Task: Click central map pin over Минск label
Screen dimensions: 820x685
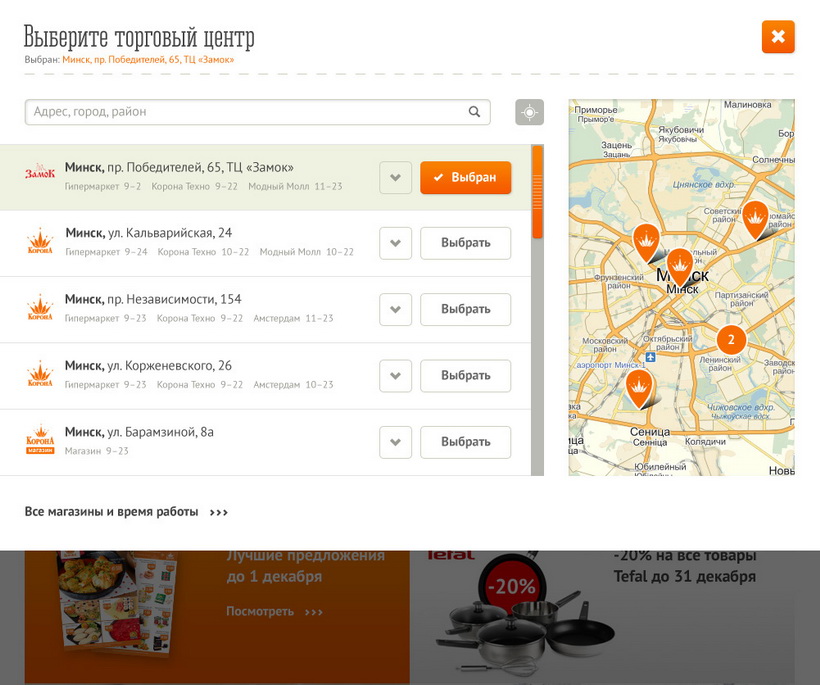Action: (x=680, y=266)
